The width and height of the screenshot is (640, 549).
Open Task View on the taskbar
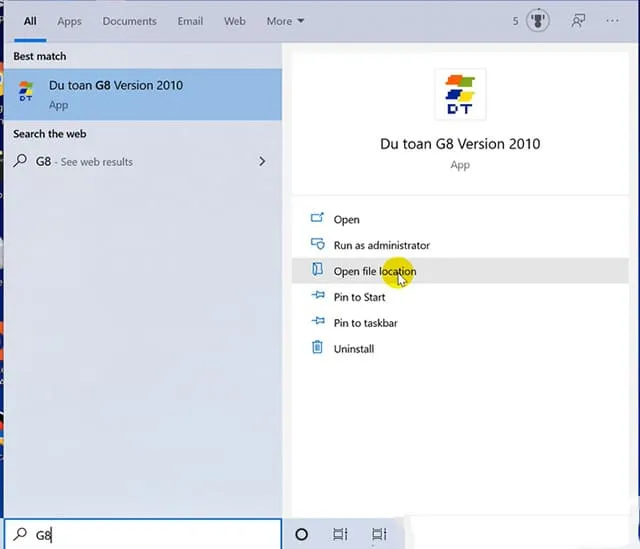pyautogui.click(x=340, y=534)
